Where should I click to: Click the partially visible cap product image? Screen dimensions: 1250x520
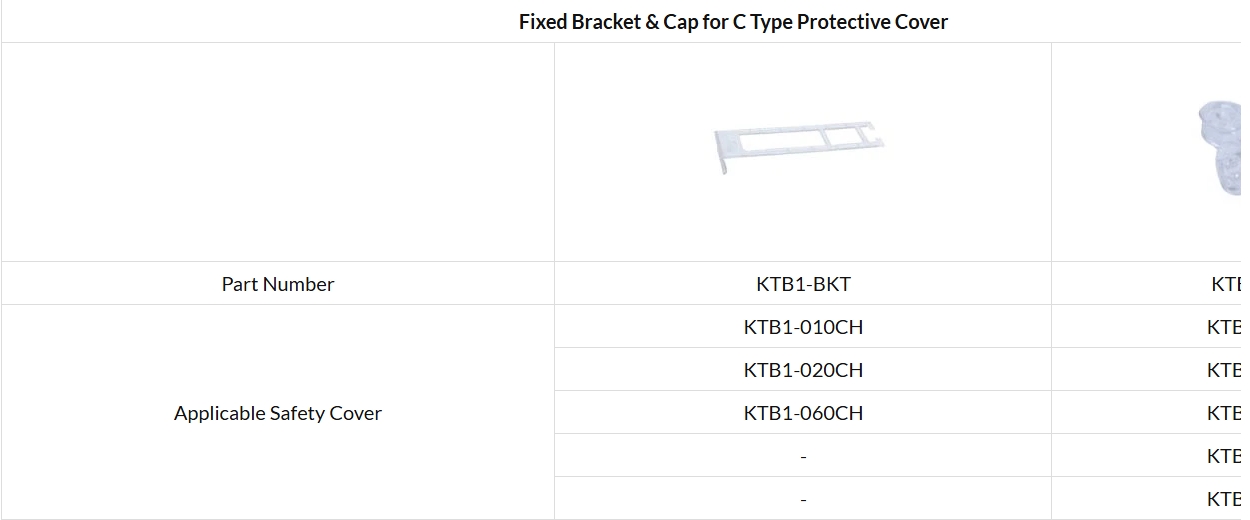1218,148
